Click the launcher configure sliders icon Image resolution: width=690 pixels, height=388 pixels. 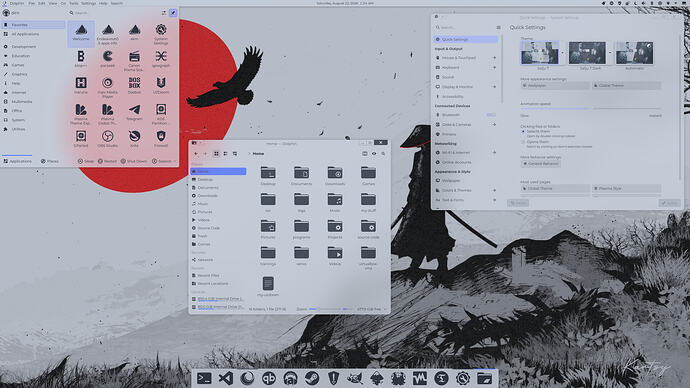point(164,13)
